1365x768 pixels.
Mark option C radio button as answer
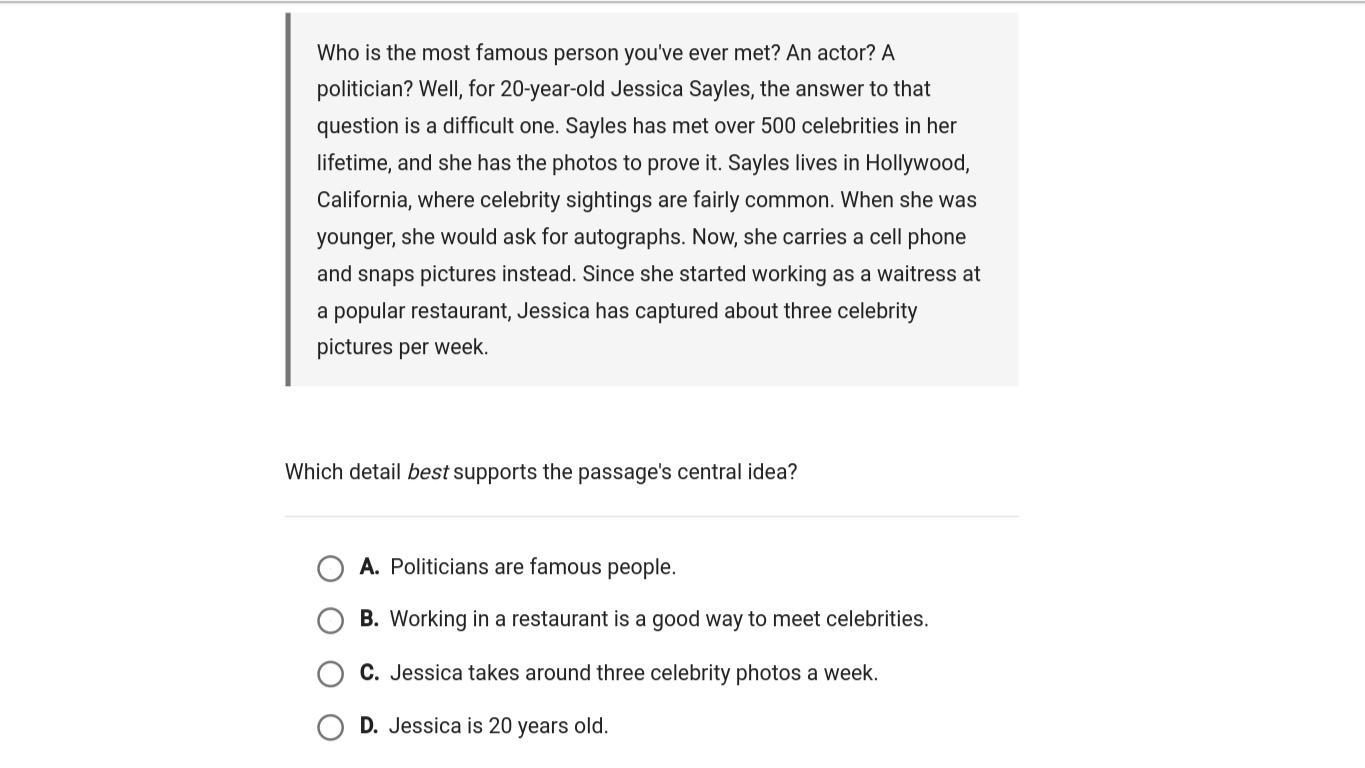tap(330, 674)
